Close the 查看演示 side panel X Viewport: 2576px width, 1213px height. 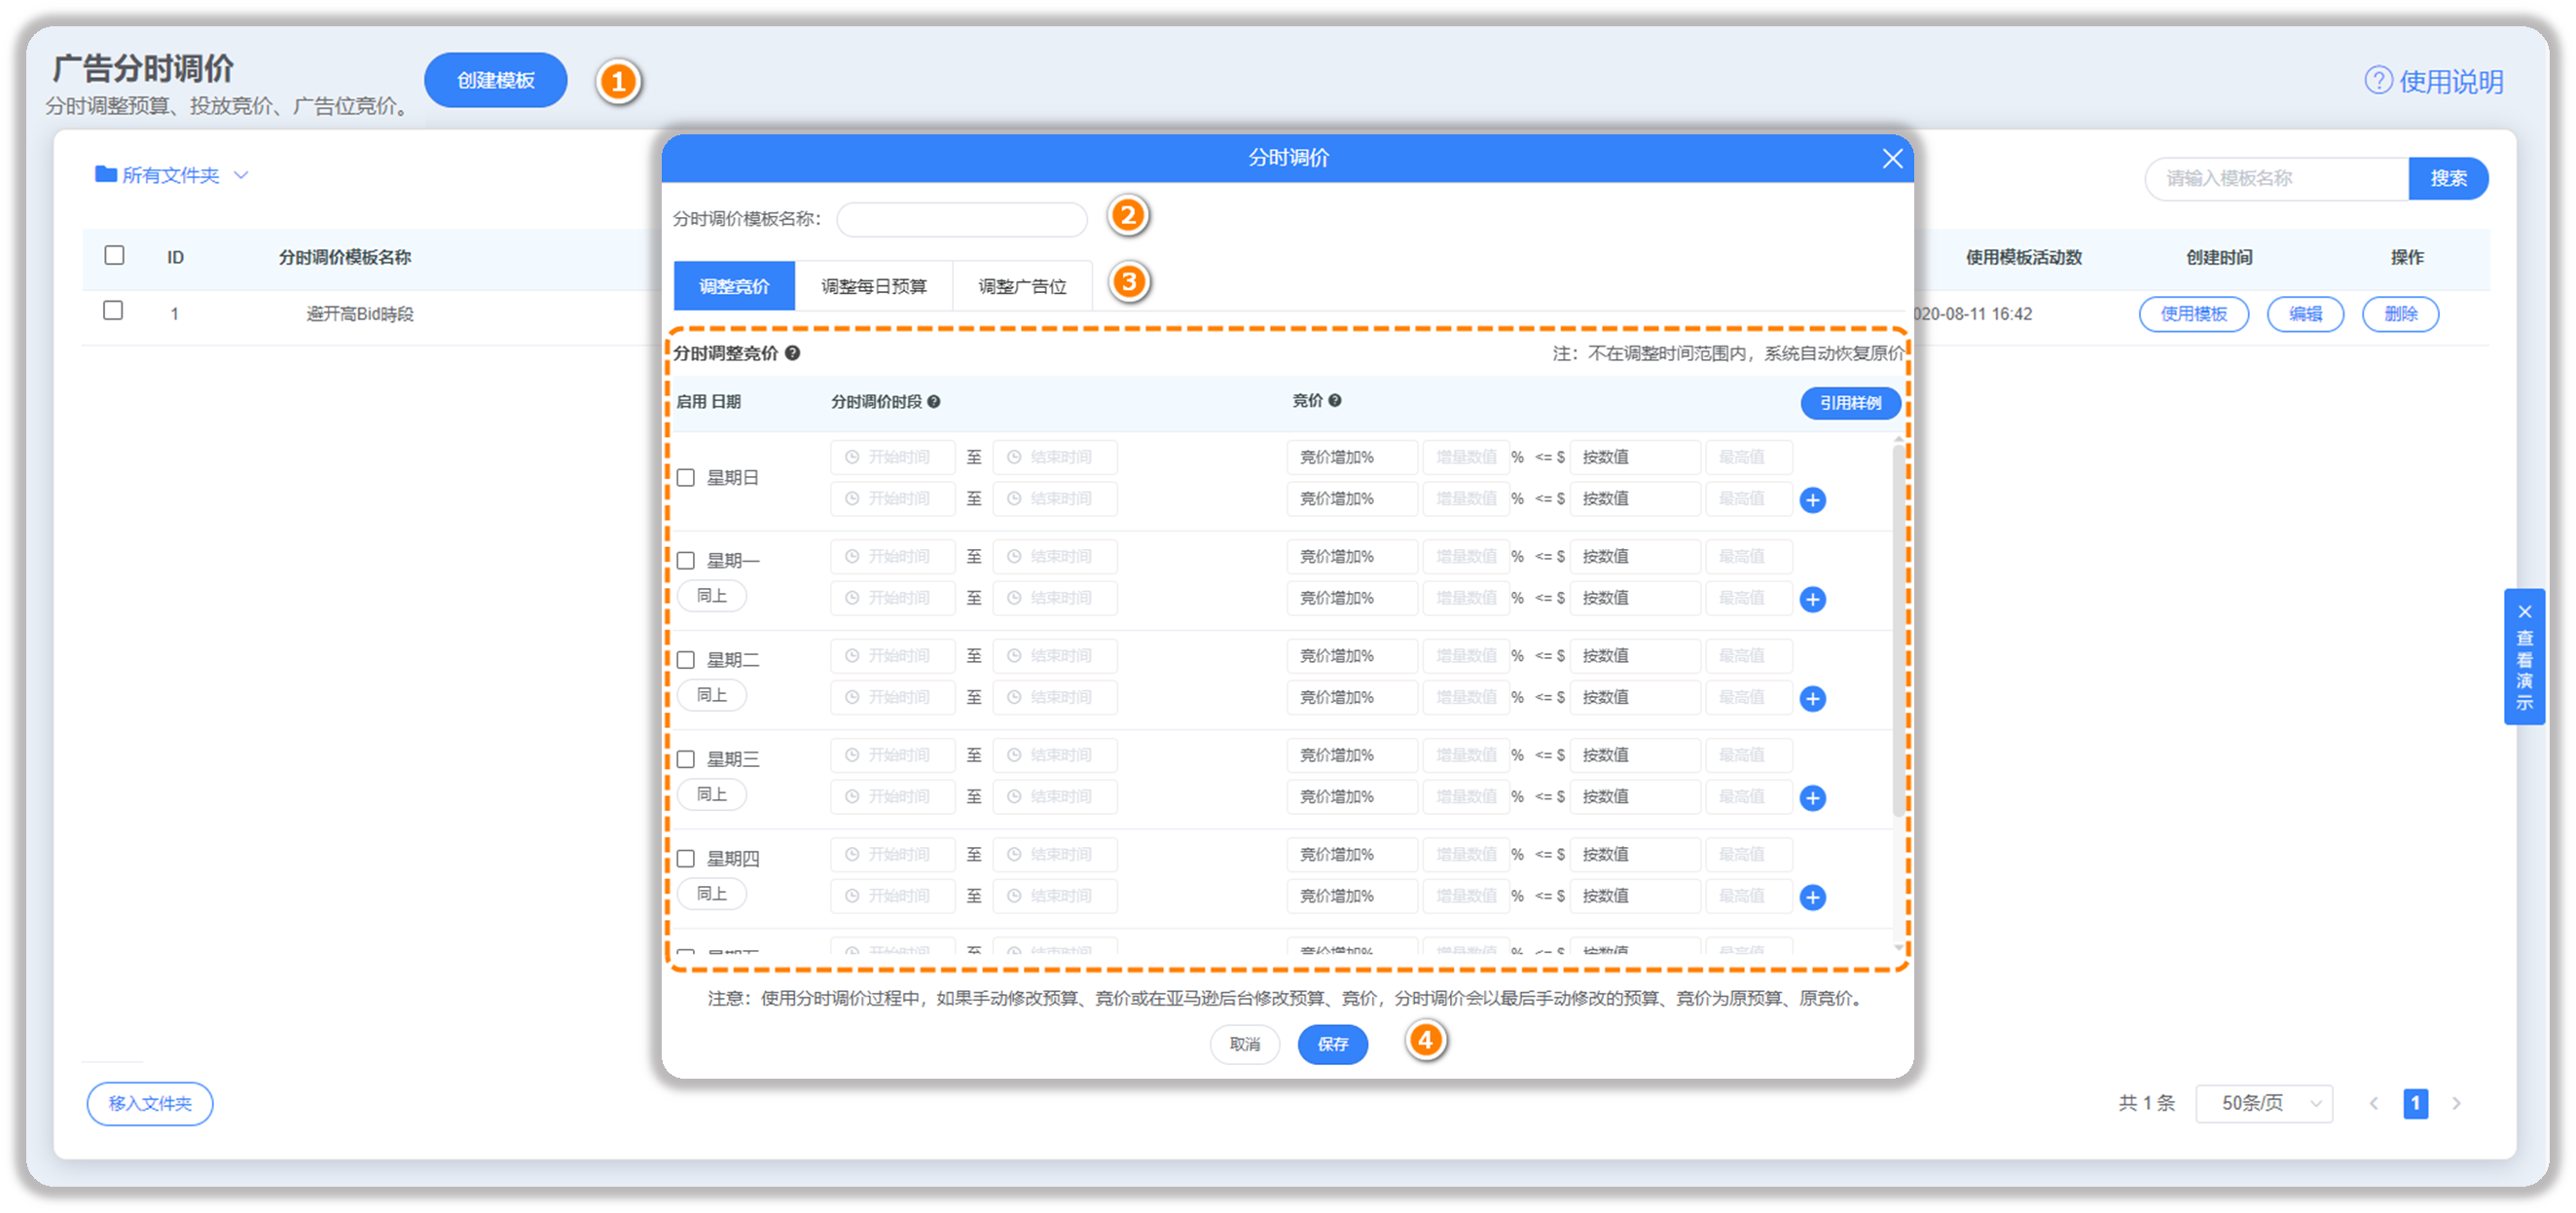point(2524,612)
